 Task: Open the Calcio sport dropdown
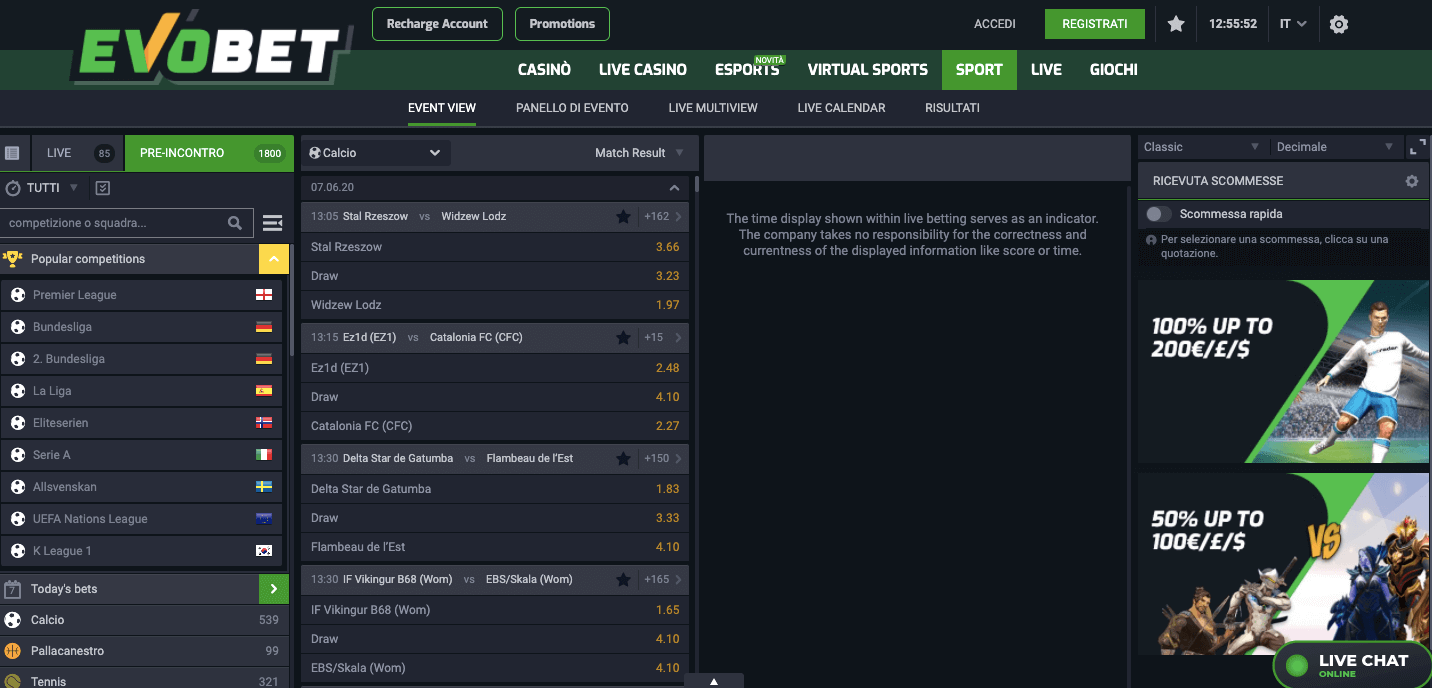coord(375,153)
